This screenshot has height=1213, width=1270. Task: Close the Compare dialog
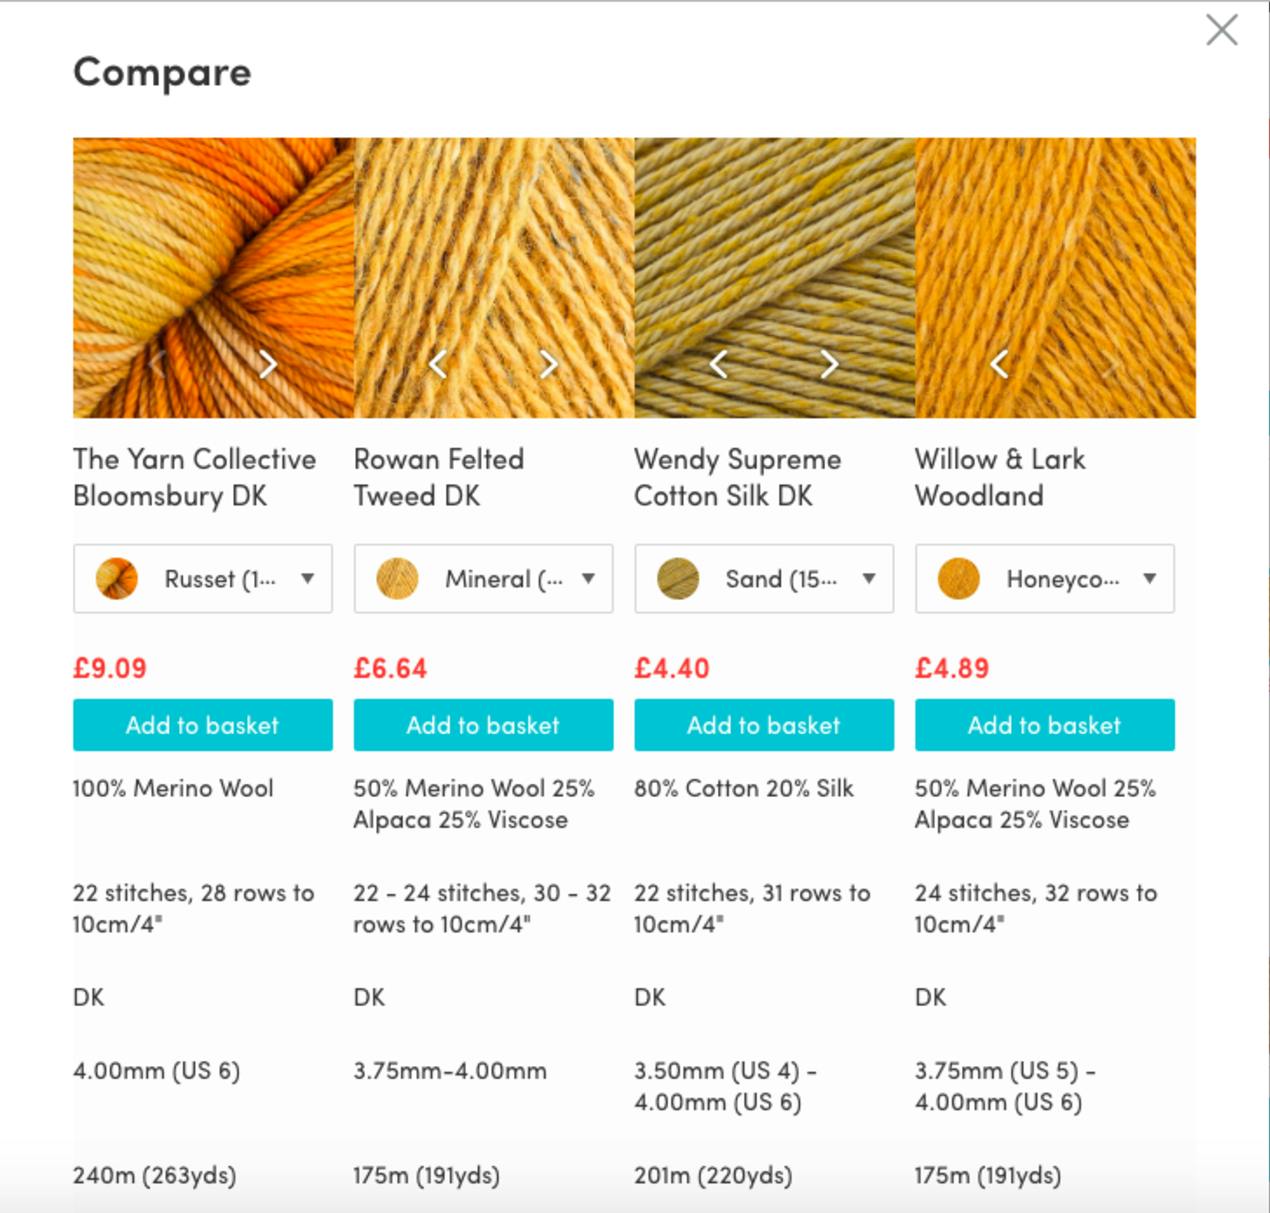pos(1222,30)
